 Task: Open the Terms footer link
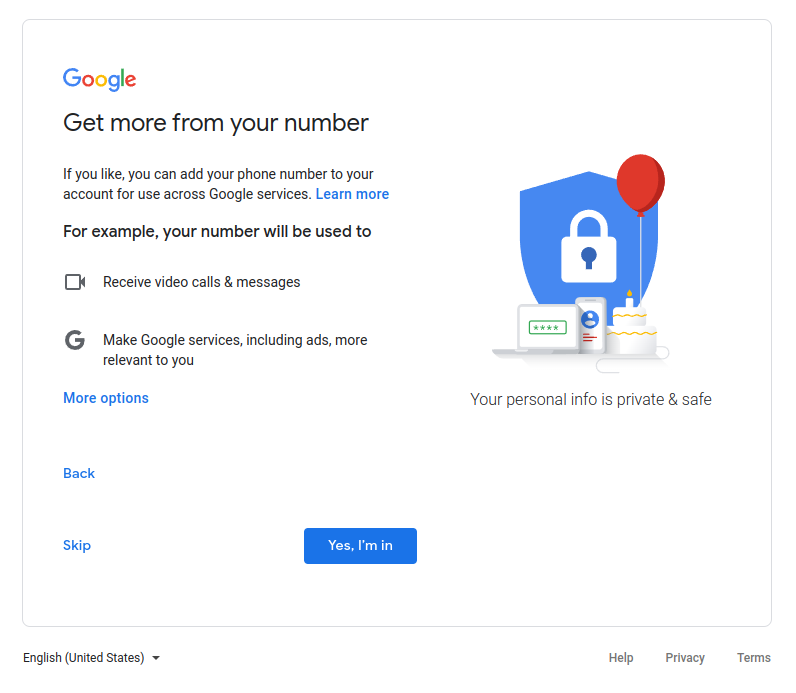click(x=754, y=658)
